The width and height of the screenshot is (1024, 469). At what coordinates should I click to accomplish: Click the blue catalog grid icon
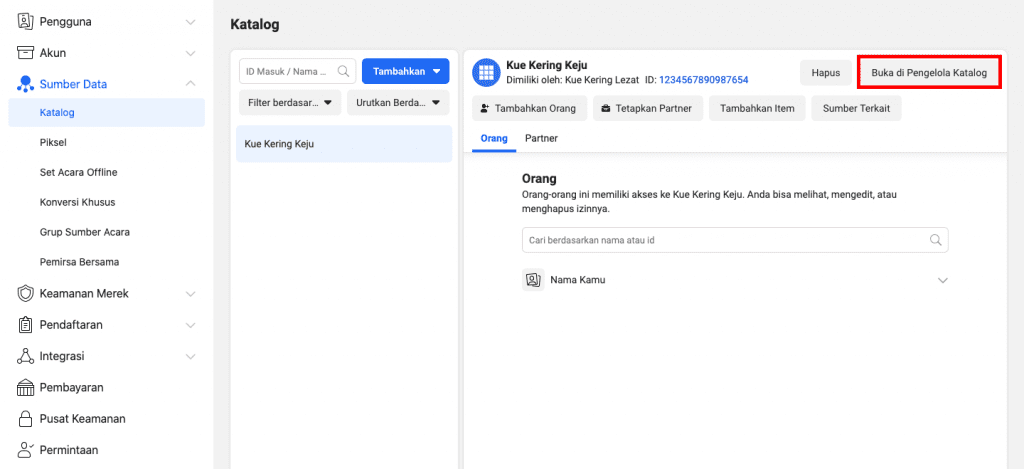click(x=486, y=72)
